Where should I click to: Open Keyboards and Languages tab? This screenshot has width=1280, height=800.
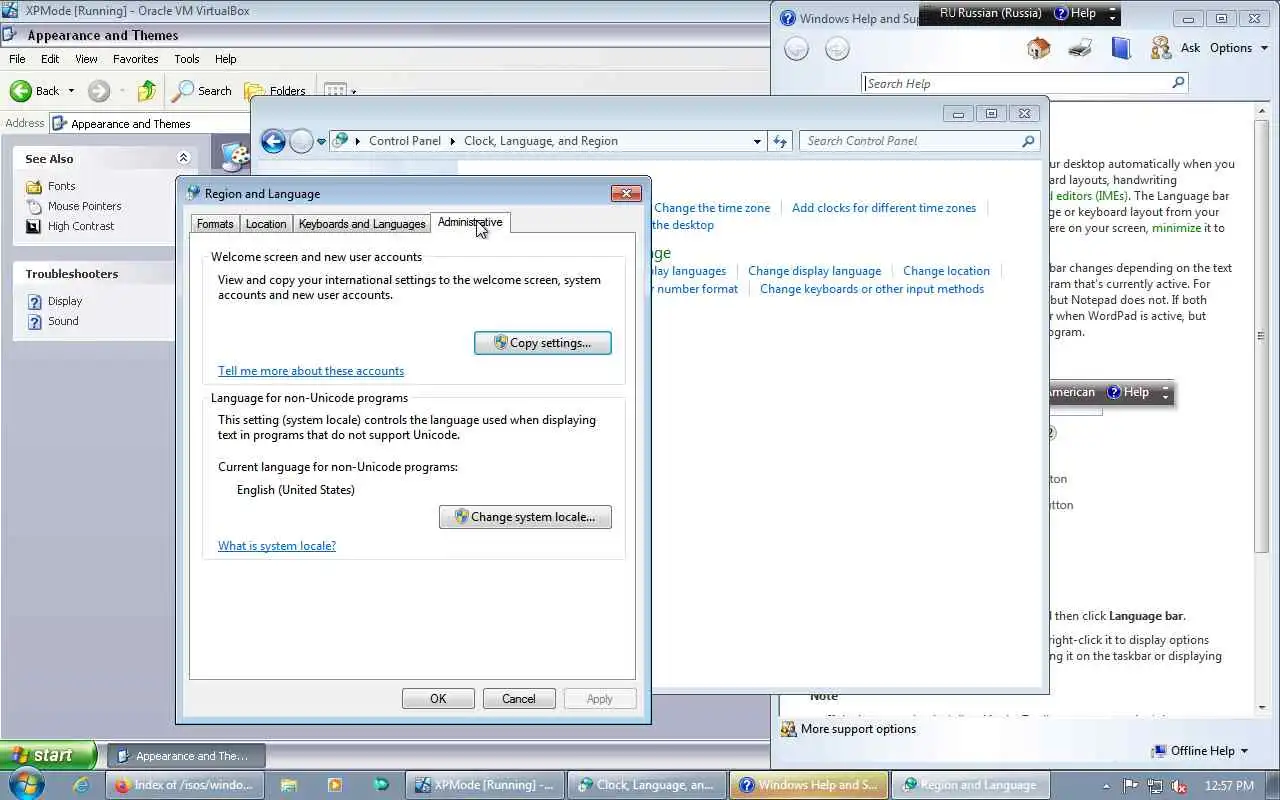tap(362, 224)
